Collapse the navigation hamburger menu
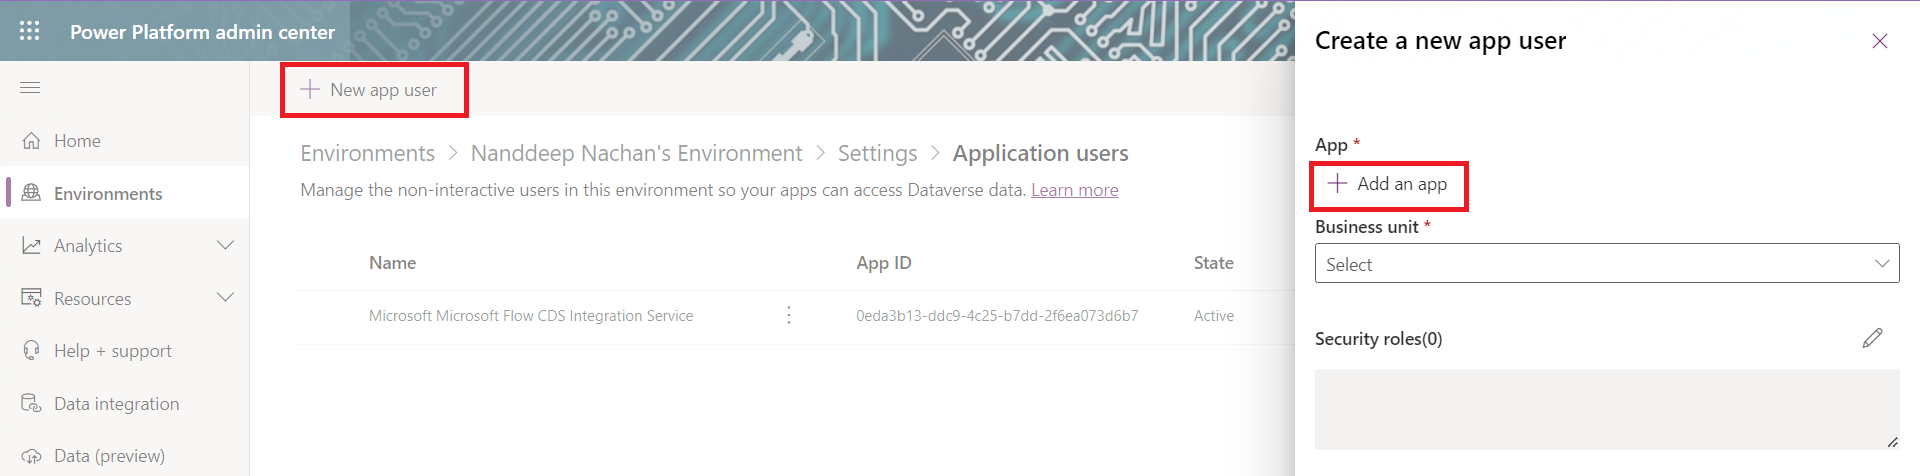Image resolution: width=1920 pixels, height=476 pixels. pos(30,88)
